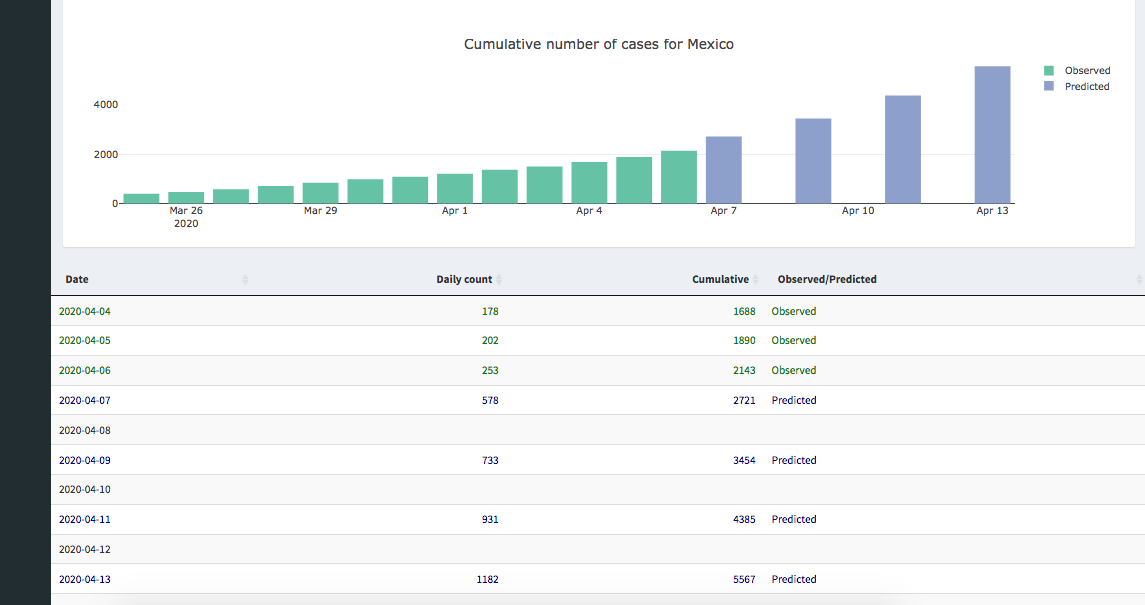Click sort arrows beside Cumulative header
This screenshot has height=605, width=1145.
tap(755, 280)
